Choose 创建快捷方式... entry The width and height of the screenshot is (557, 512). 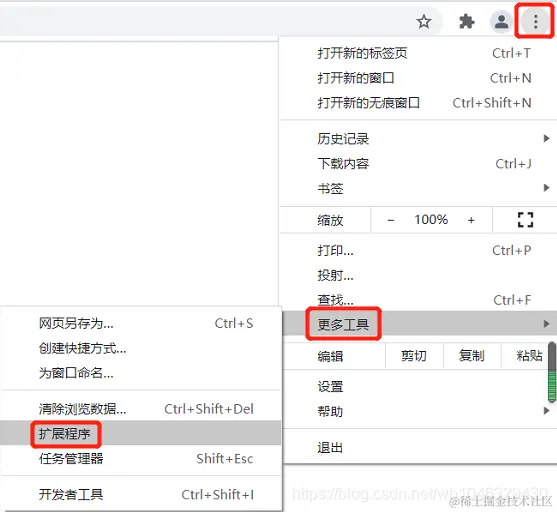[141, 349]
